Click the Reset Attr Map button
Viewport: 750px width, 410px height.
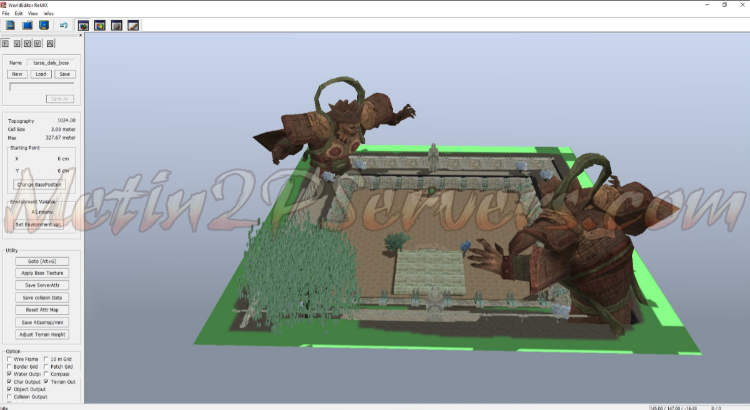point(42,310)
